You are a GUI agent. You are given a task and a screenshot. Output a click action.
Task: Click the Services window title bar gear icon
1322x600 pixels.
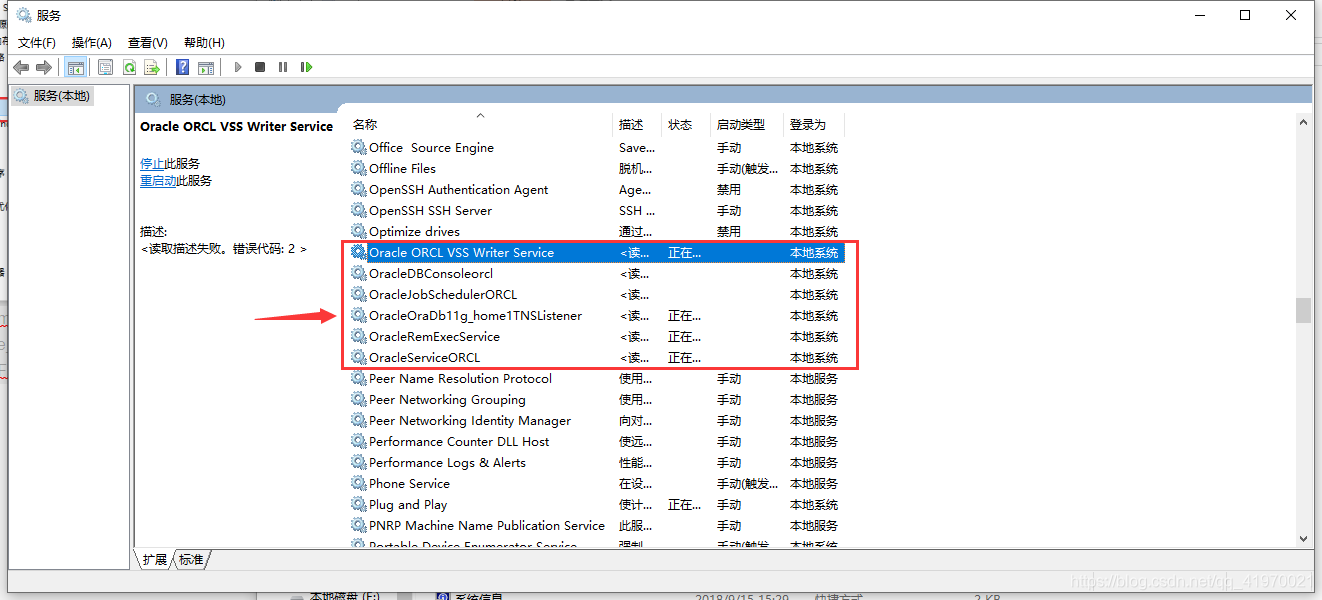click(24, 15)
